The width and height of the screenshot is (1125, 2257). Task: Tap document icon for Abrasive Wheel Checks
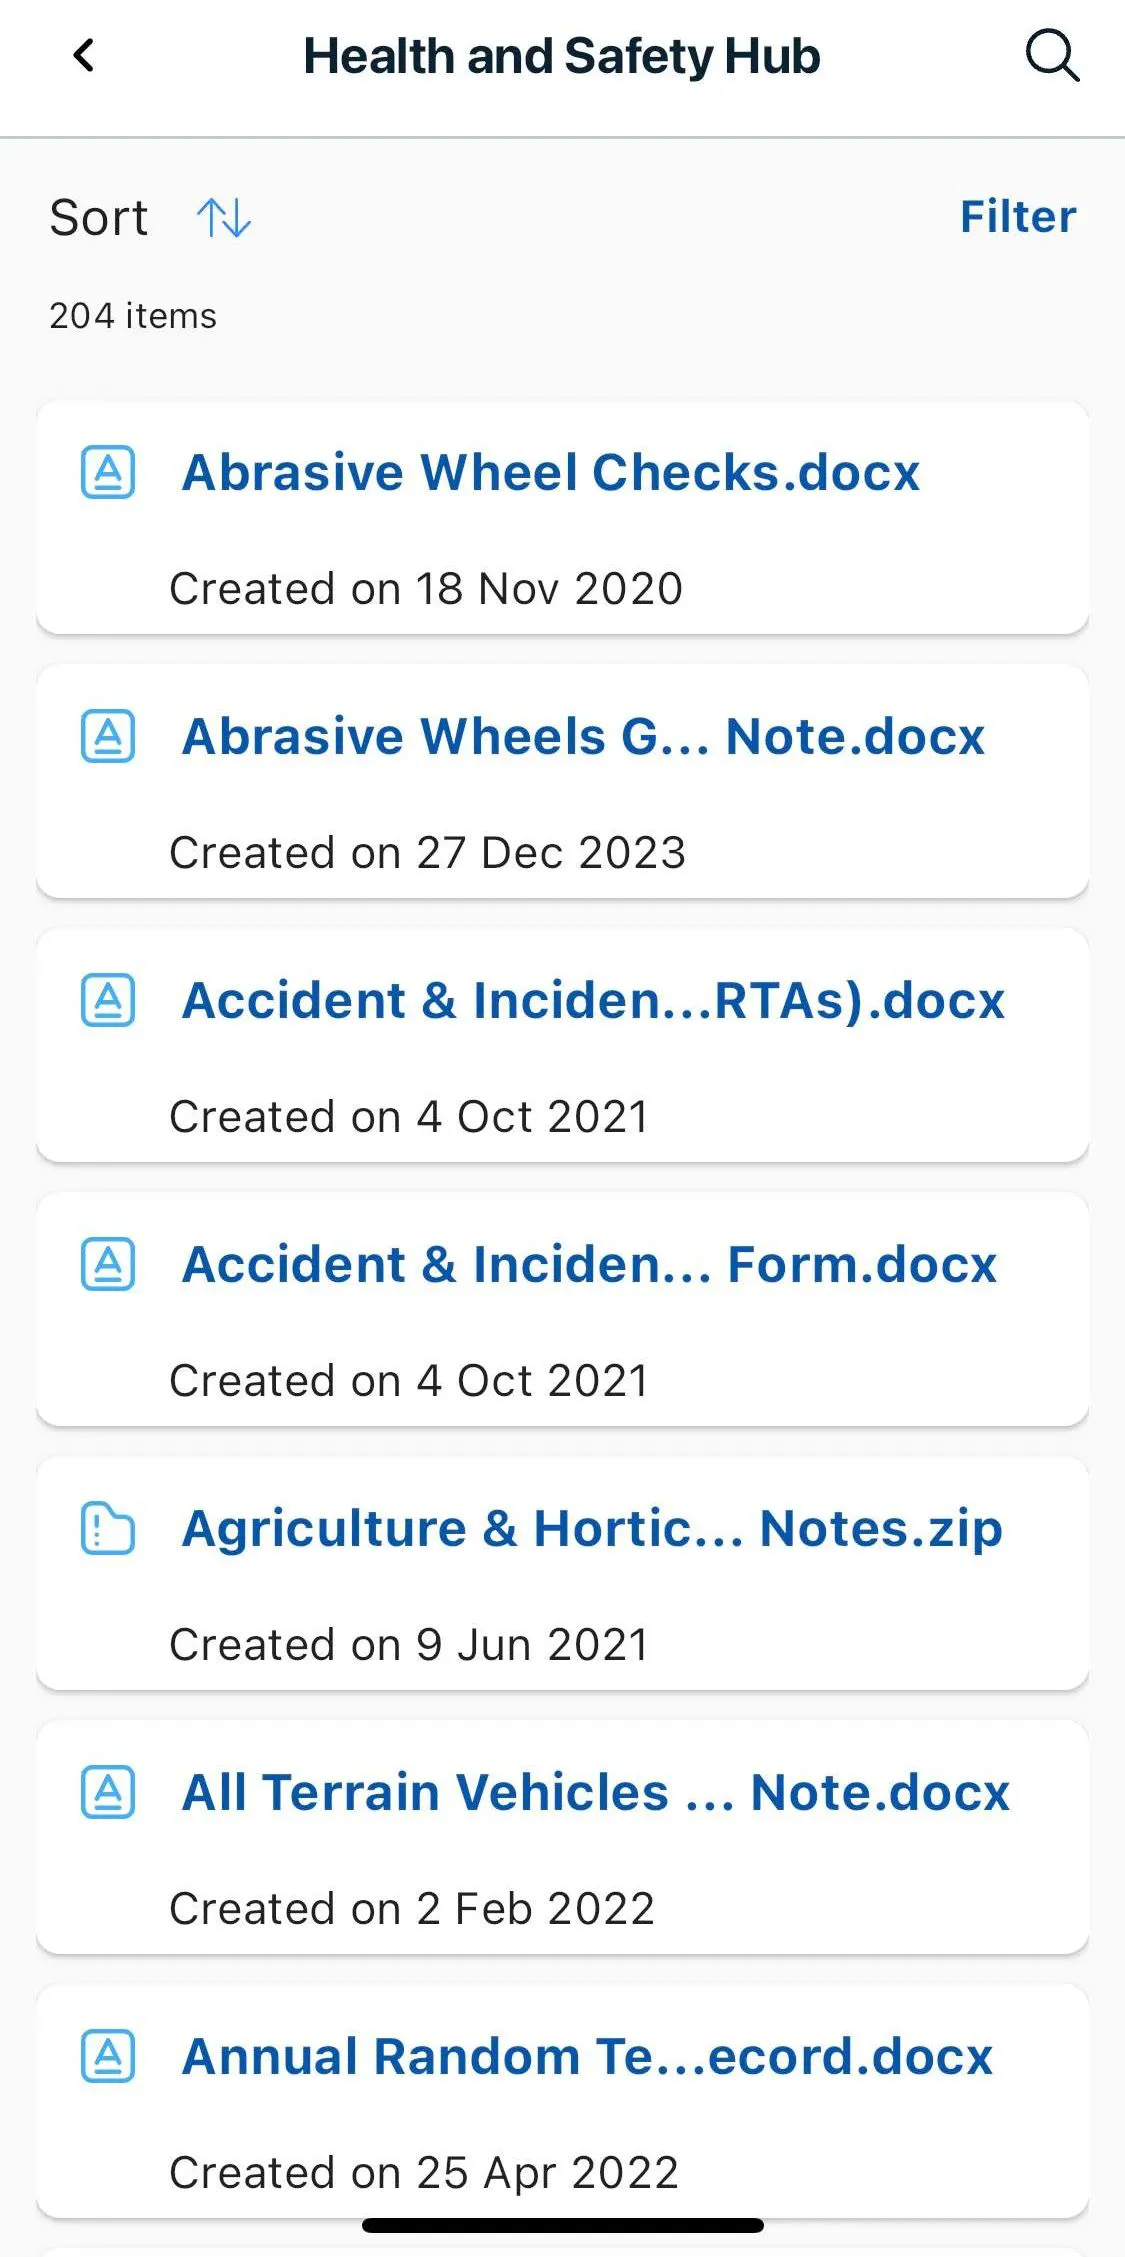click(108, 472)
